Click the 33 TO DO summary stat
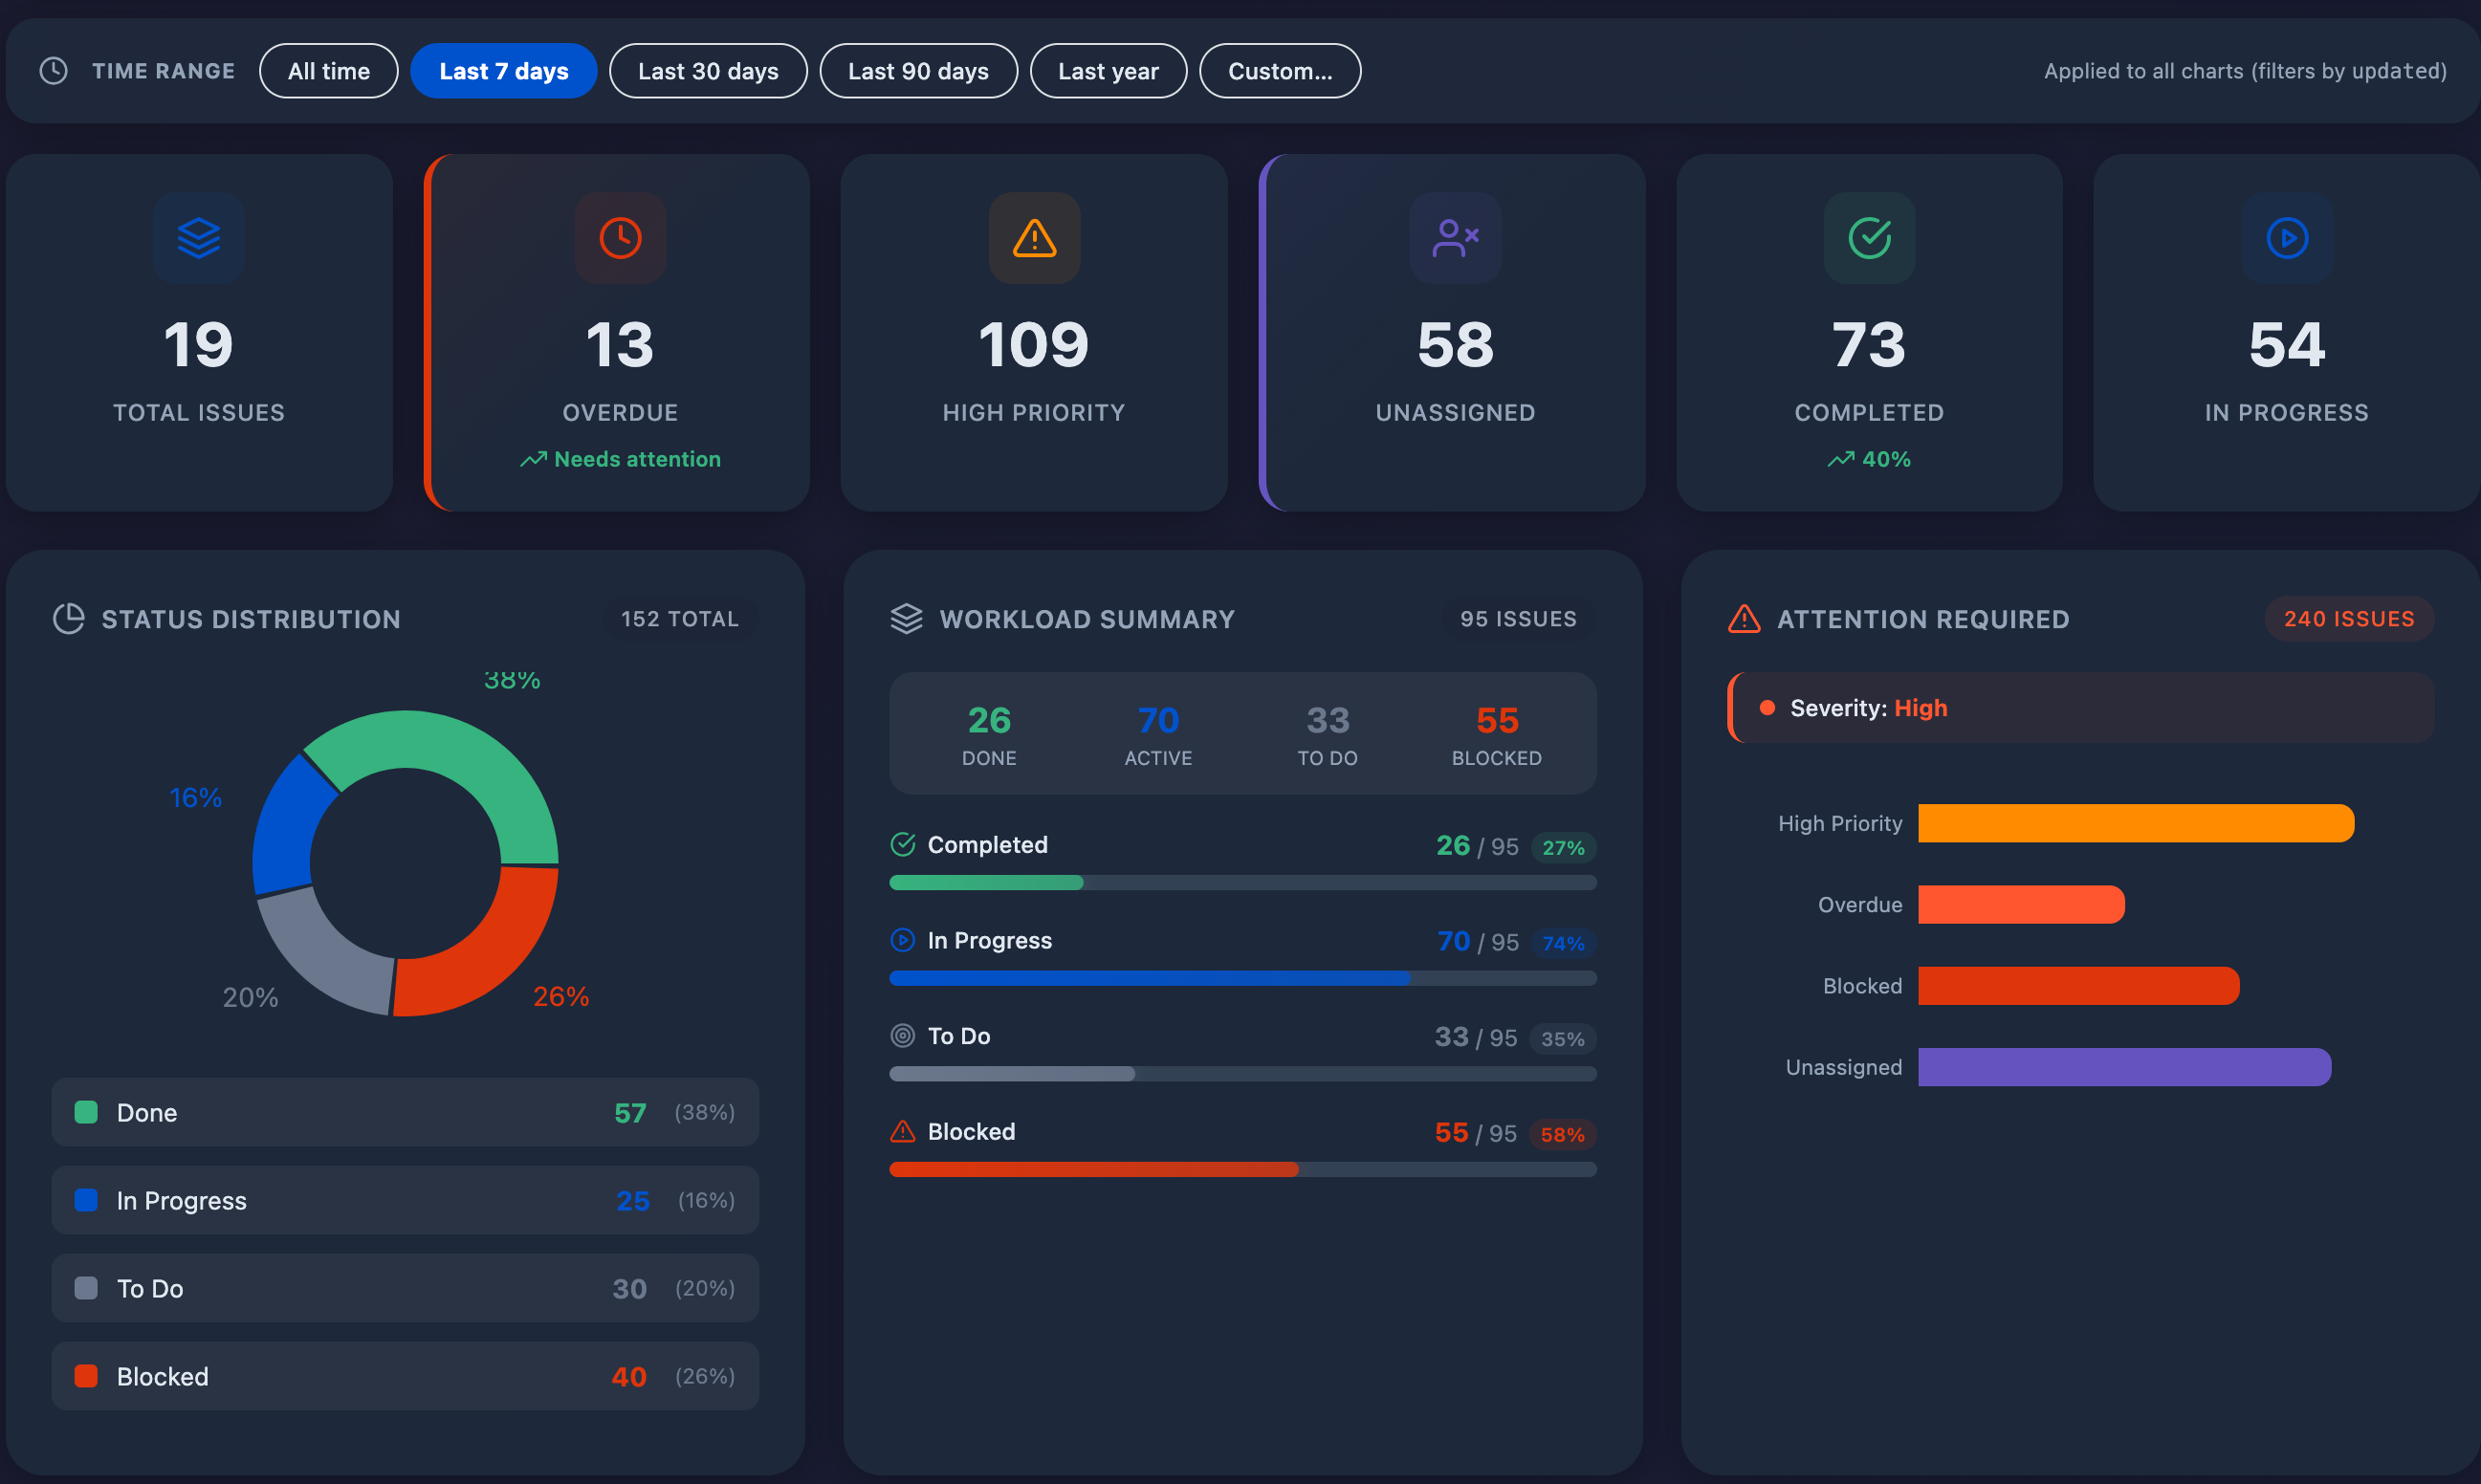Image resolution: width=2481 pixels, height=1484 pixels. [1327, 734]
